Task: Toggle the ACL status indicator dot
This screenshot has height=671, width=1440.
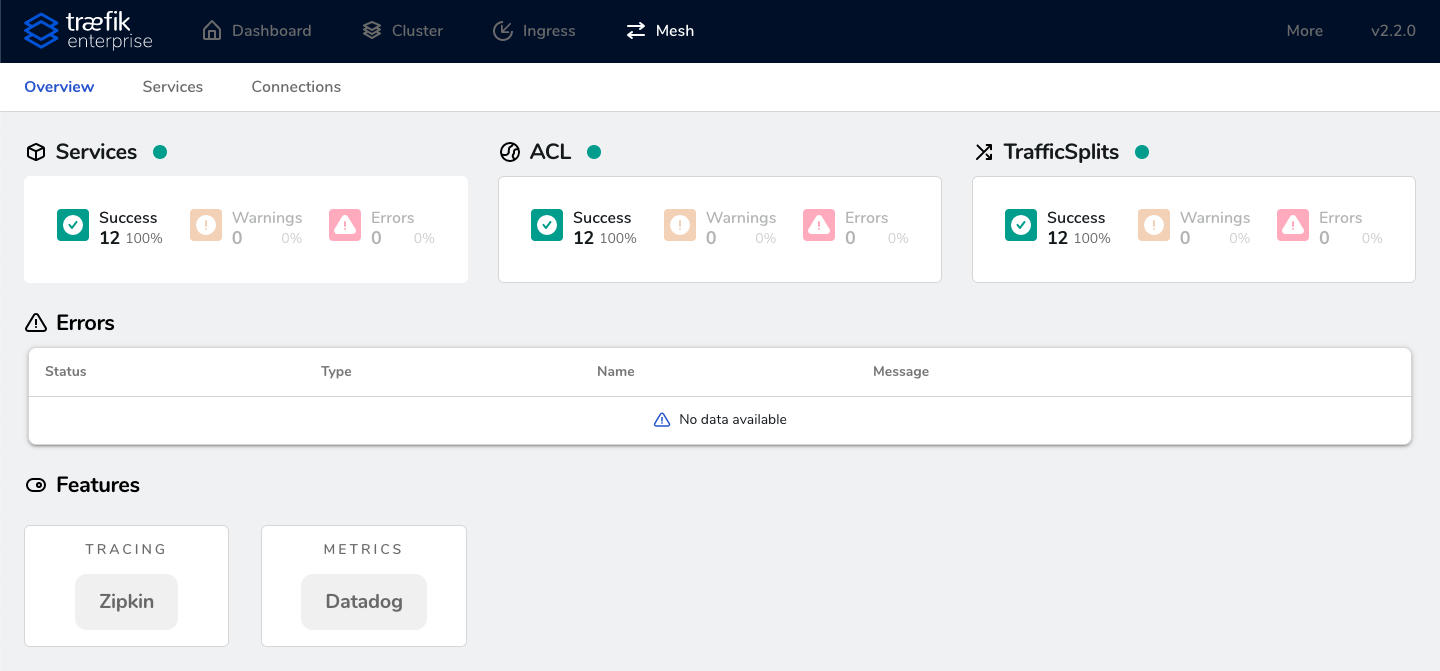Action: point(594,152)
